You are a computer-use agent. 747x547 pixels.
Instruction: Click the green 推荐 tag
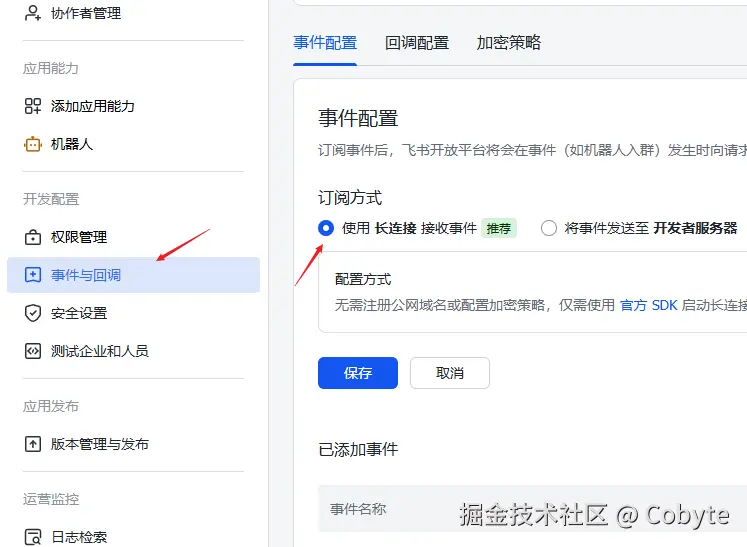tap(499, 228)
